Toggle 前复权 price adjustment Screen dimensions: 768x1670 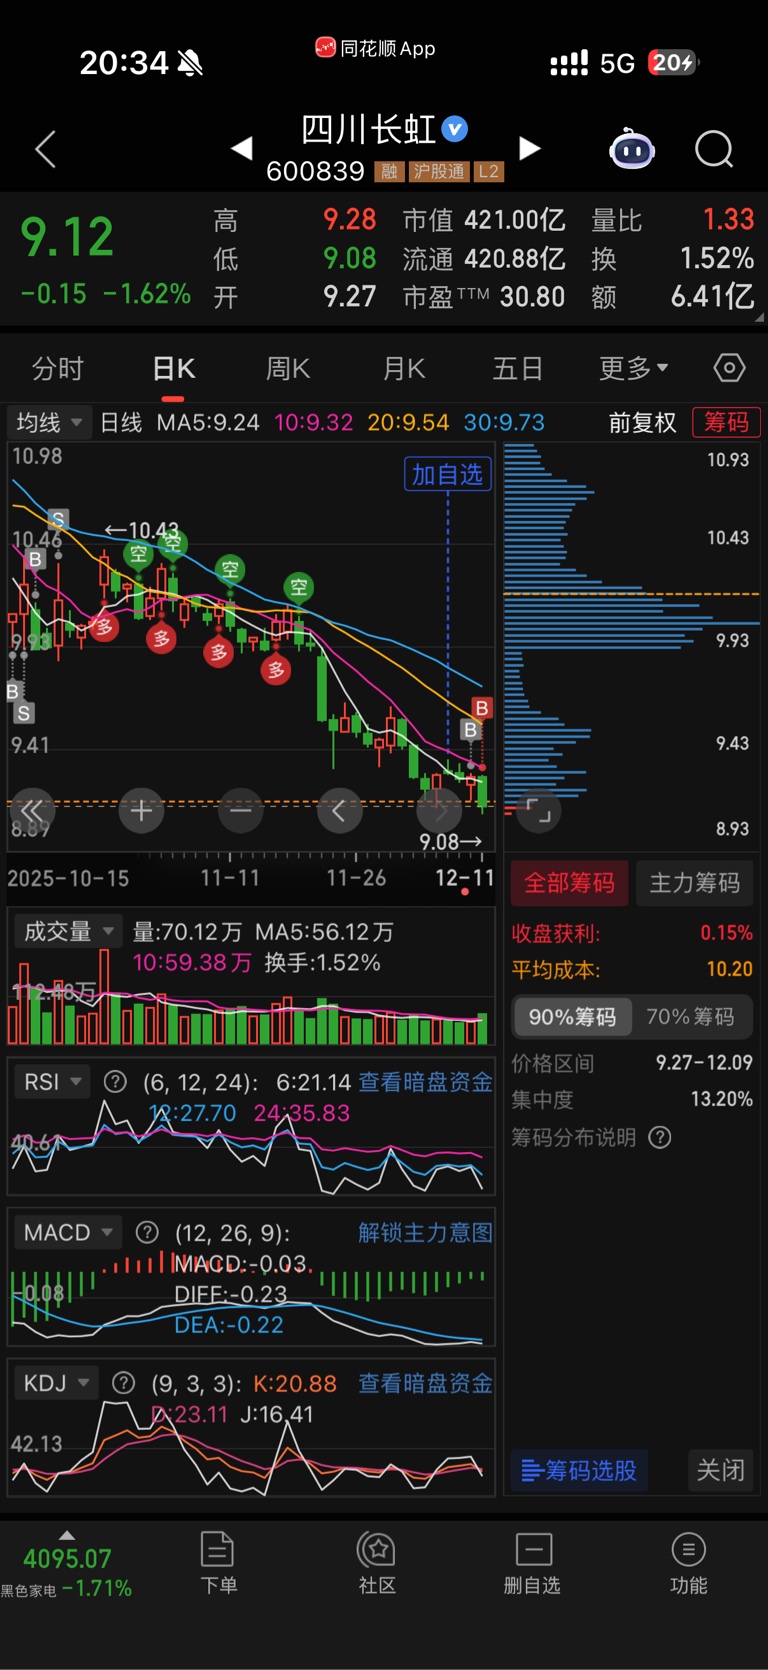(x=643, y=422)
